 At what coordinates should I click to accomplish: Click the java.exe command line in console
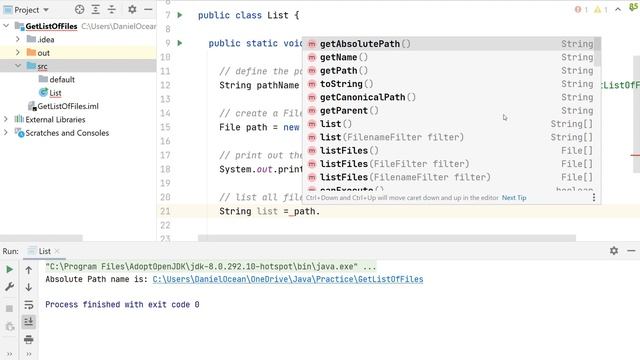[211, 267]
